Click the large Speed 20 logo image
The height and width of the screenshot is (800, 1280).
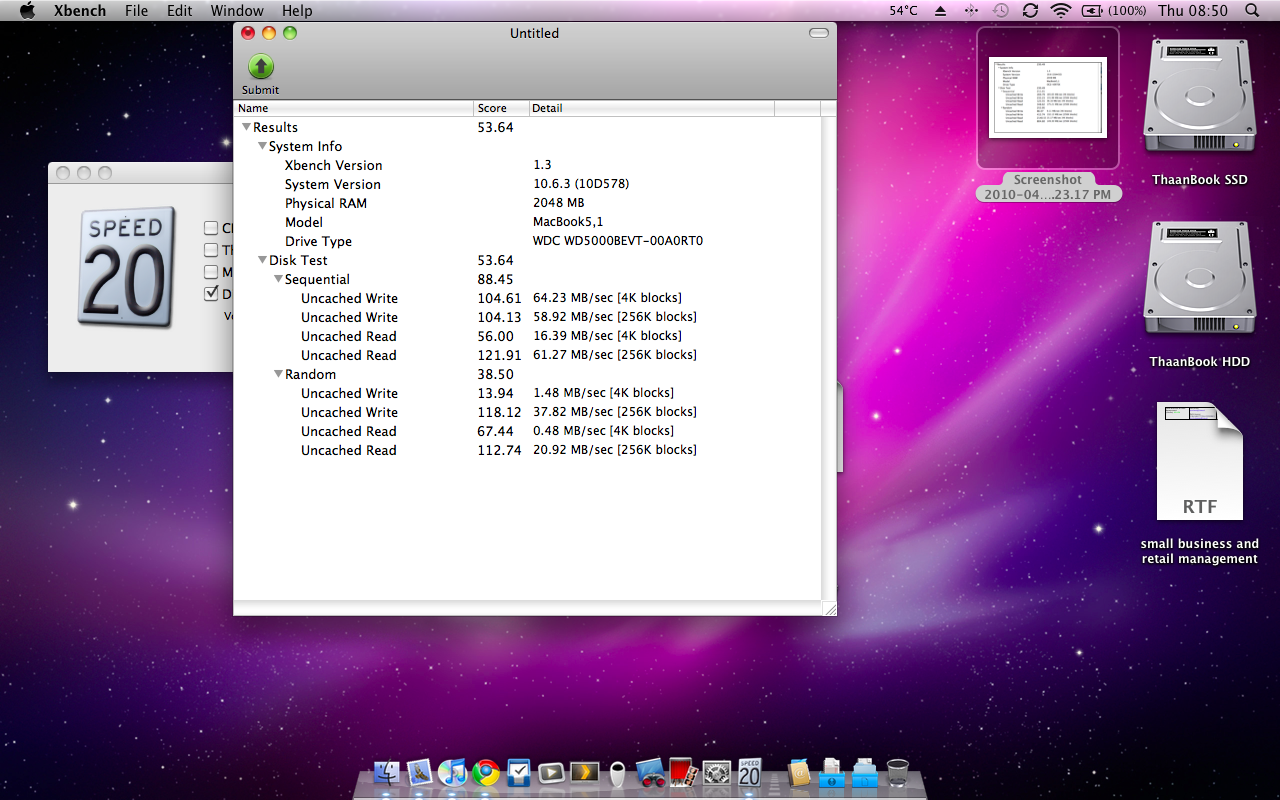126,268
